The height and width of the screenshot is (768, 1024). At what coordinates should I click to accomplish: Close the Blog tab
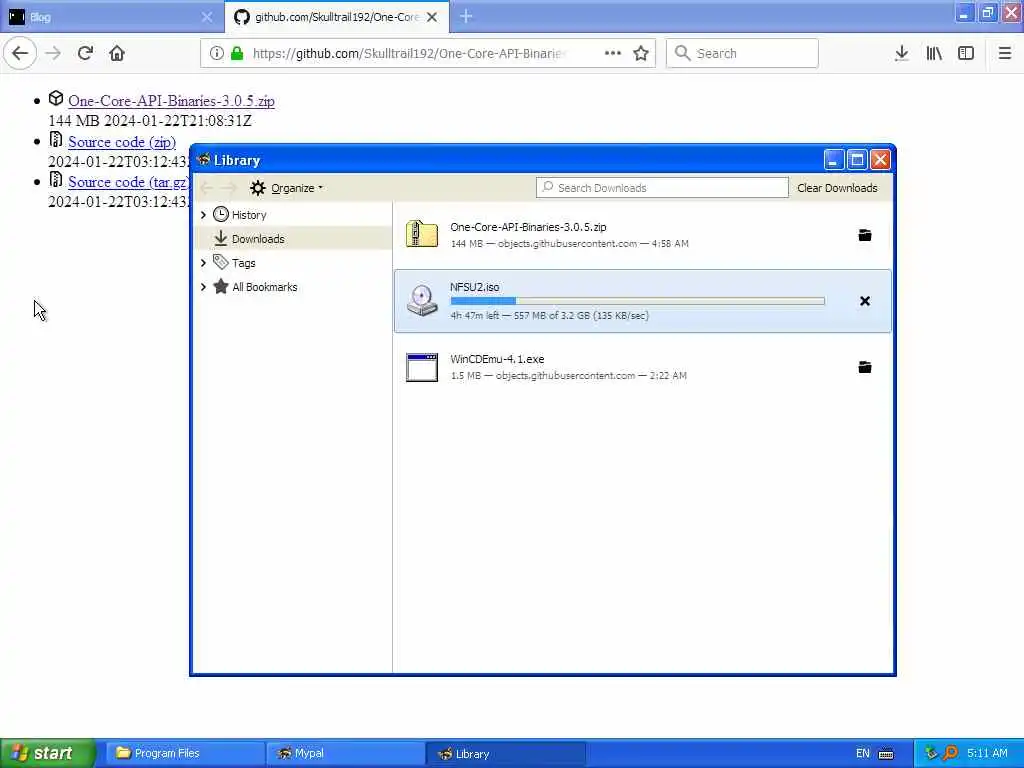[206, 17]
